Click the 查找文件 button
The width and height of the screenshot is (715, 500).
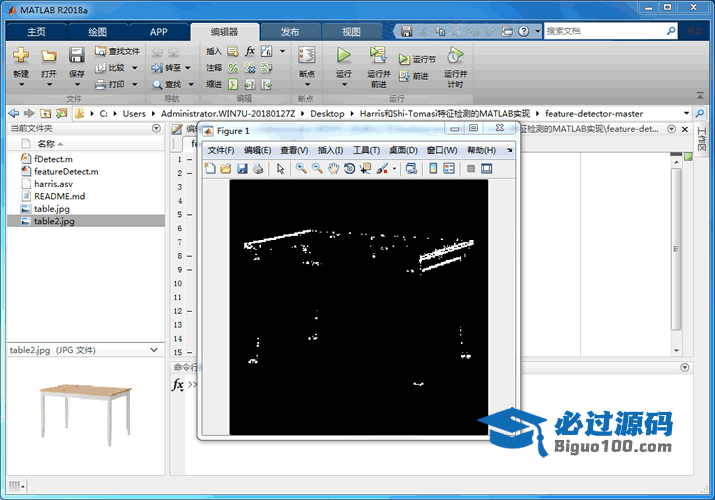[118, 51]
